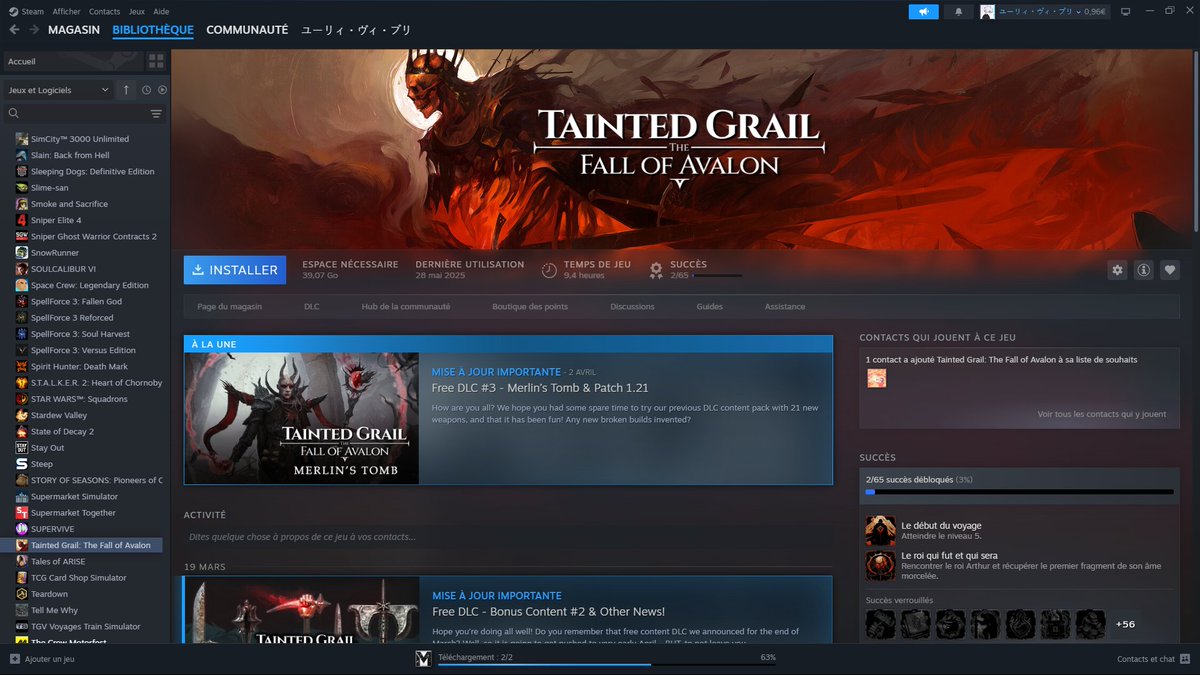This screenshot has width=1200, height=675.
Task: Open Page du magasin link
Action: point(230,307)
